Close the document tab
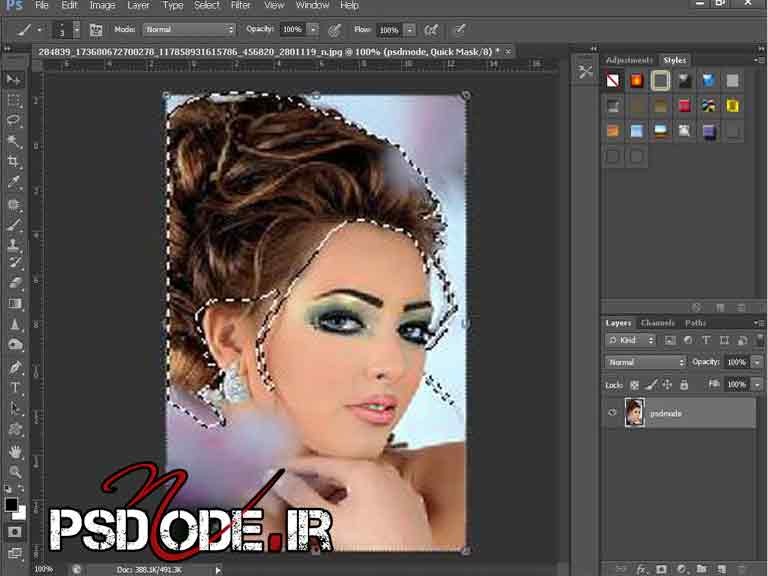The width and height of the screenshot is (768, 576). pos(508,51)
